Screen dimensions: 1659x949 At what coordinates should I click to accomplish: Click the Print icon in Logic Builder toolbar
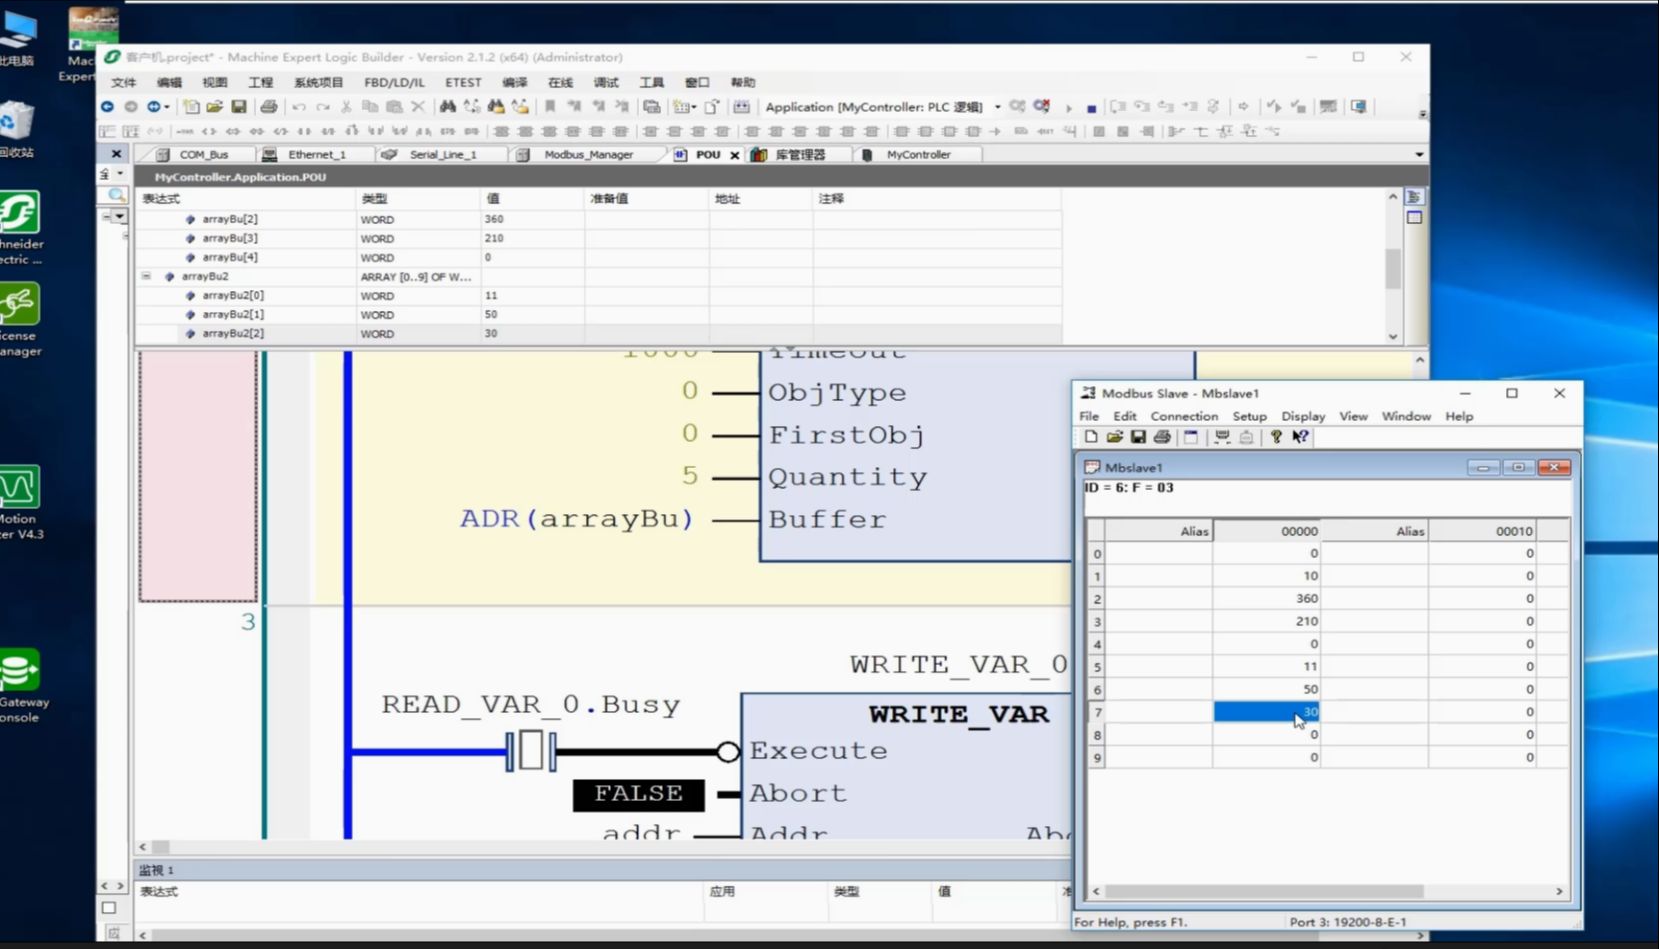point(268,106)
